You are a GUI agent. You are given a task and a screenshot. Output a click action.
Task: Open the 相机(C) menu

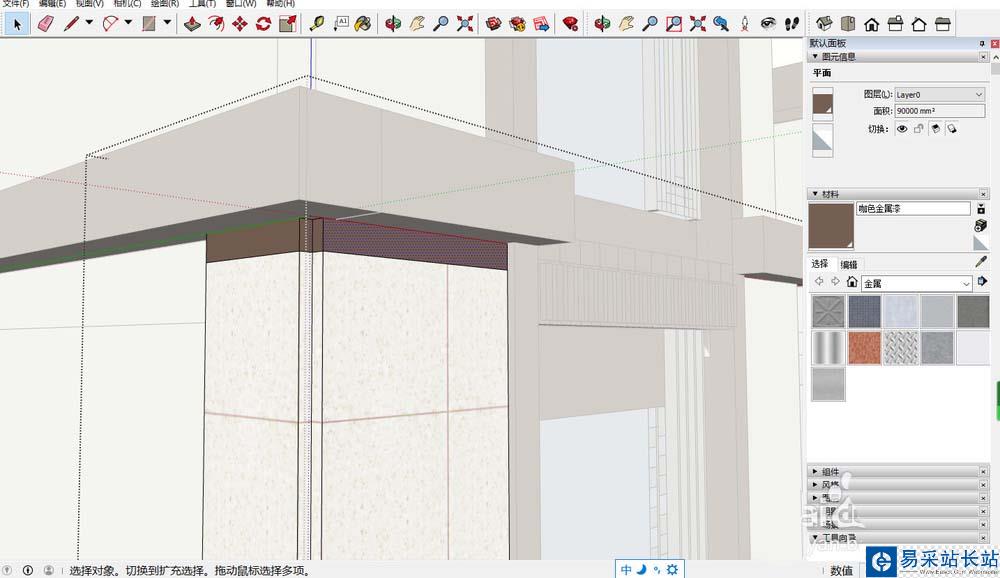[127, 3]
